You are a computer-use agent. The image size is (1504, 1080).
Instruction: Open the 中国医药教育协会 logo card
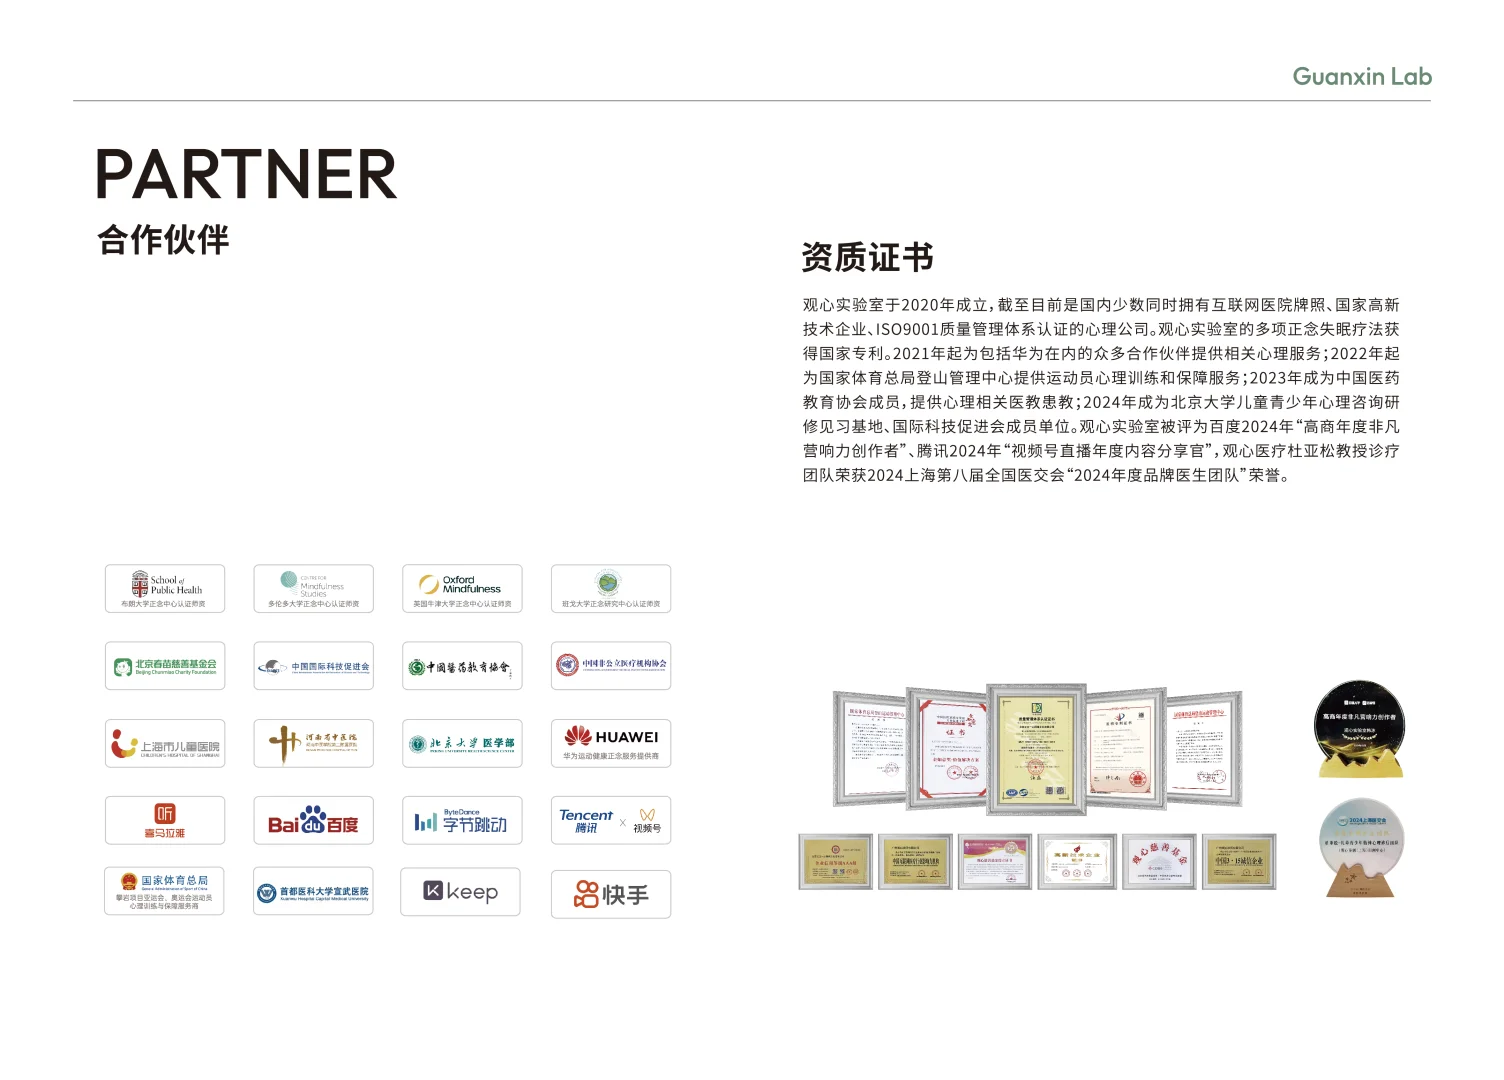pyautogui.click(x=462, y=666)
